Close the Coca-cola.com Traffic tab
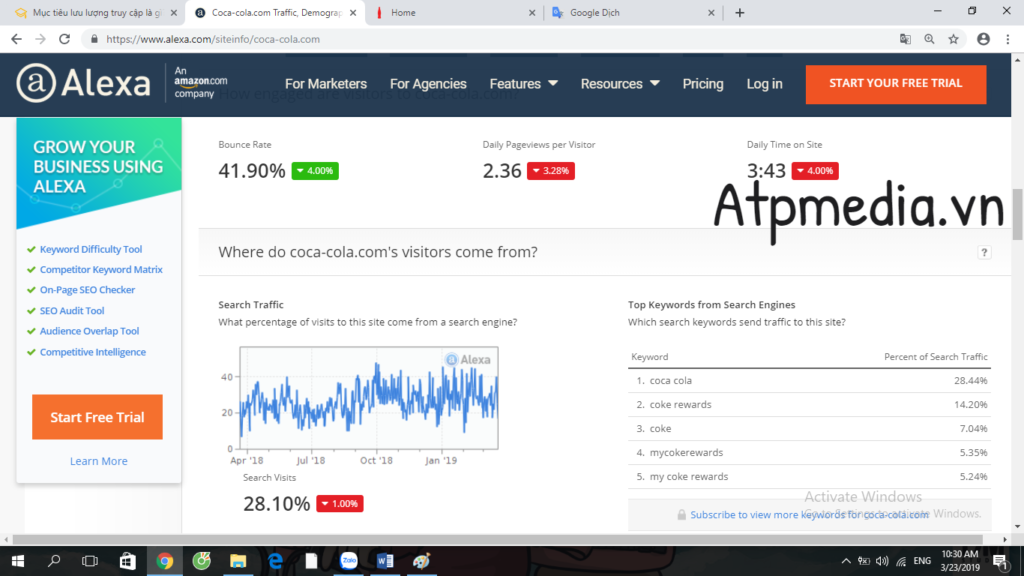The image size is (1024, 576). (x=353, y=12)
